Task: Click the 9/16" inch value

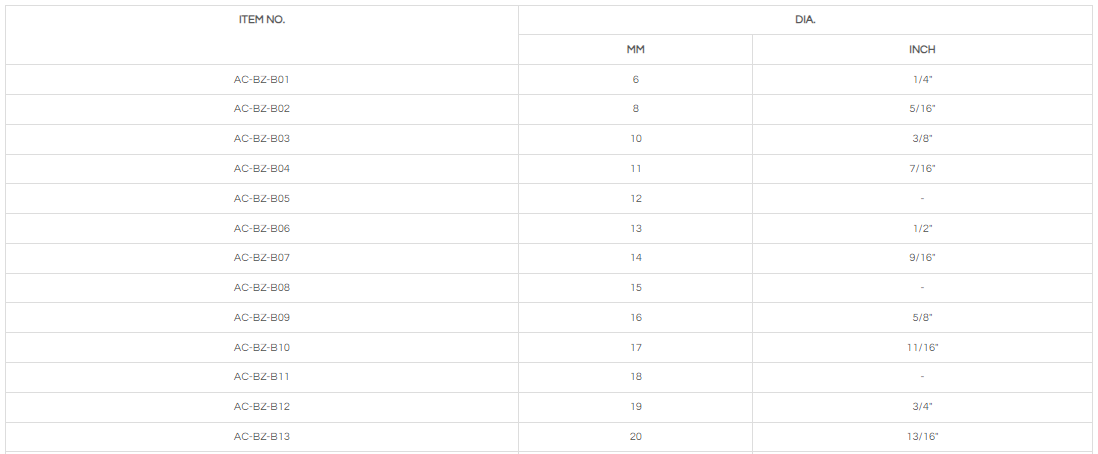Action: coord(922,258)
